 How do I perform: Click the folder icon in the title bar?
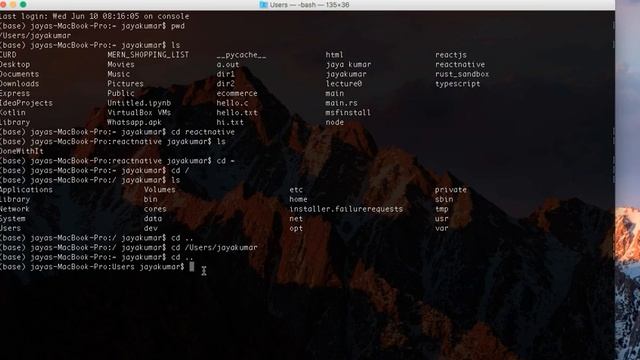pos(263,5)
